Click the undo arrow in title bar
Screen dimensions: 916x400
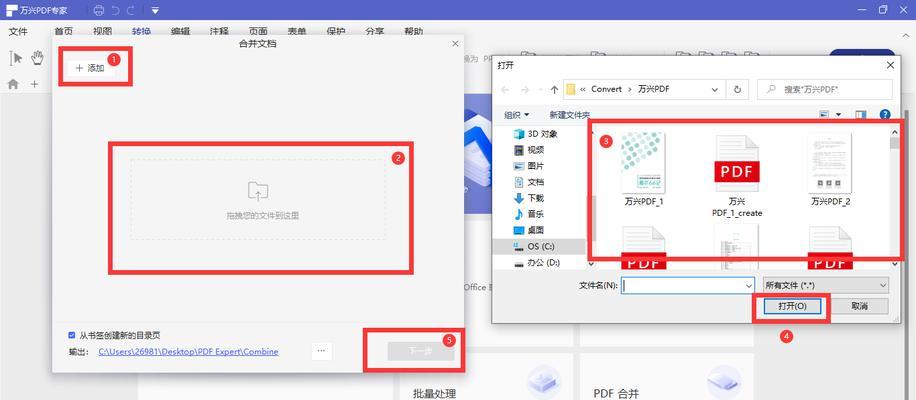116,10
